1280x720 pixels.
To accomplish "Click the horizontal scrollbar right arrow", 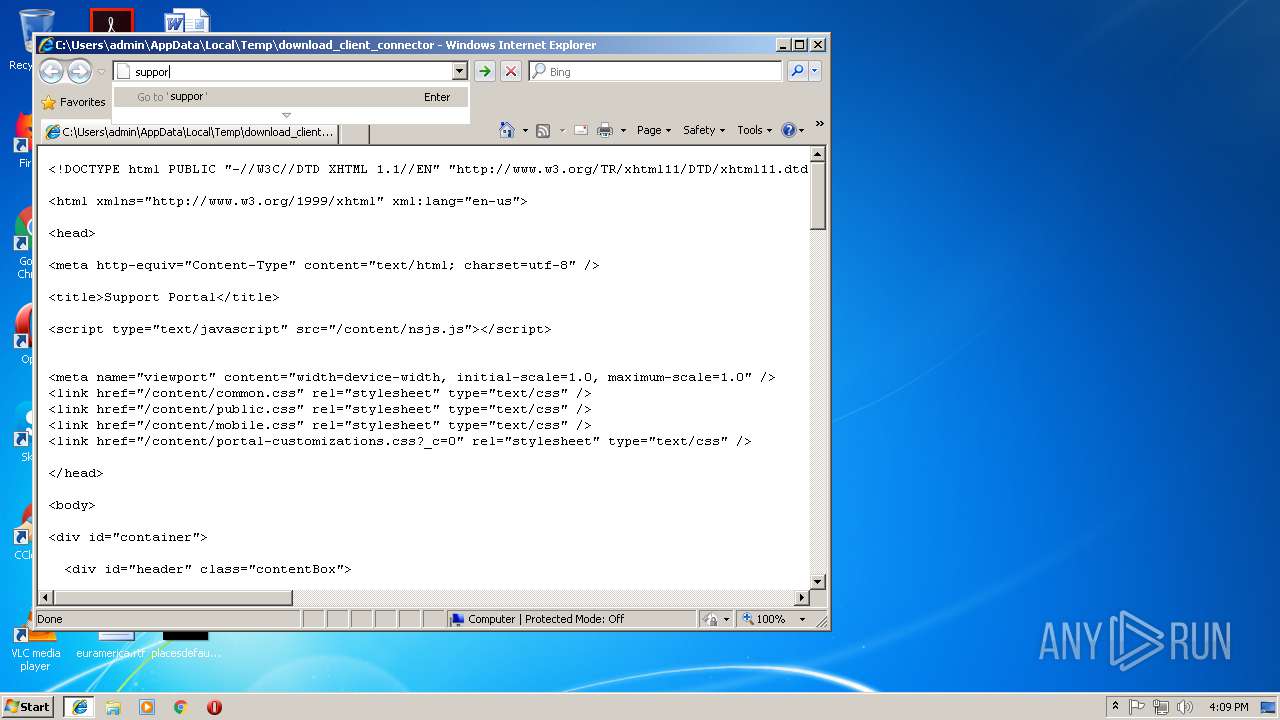I will tap(801, 598).
